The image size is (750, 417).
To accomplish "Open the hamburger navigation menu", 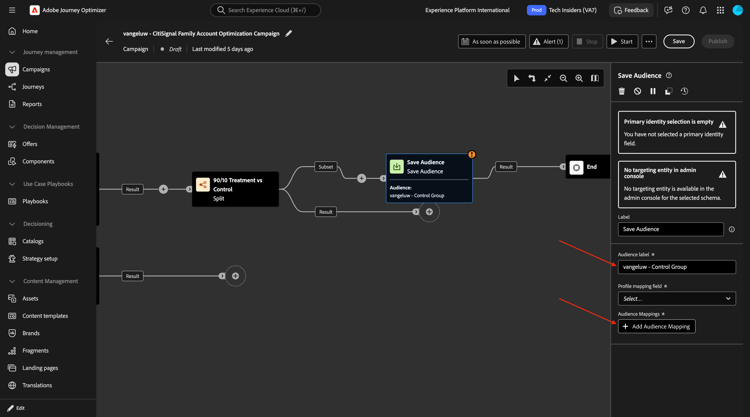I will 12,10.
